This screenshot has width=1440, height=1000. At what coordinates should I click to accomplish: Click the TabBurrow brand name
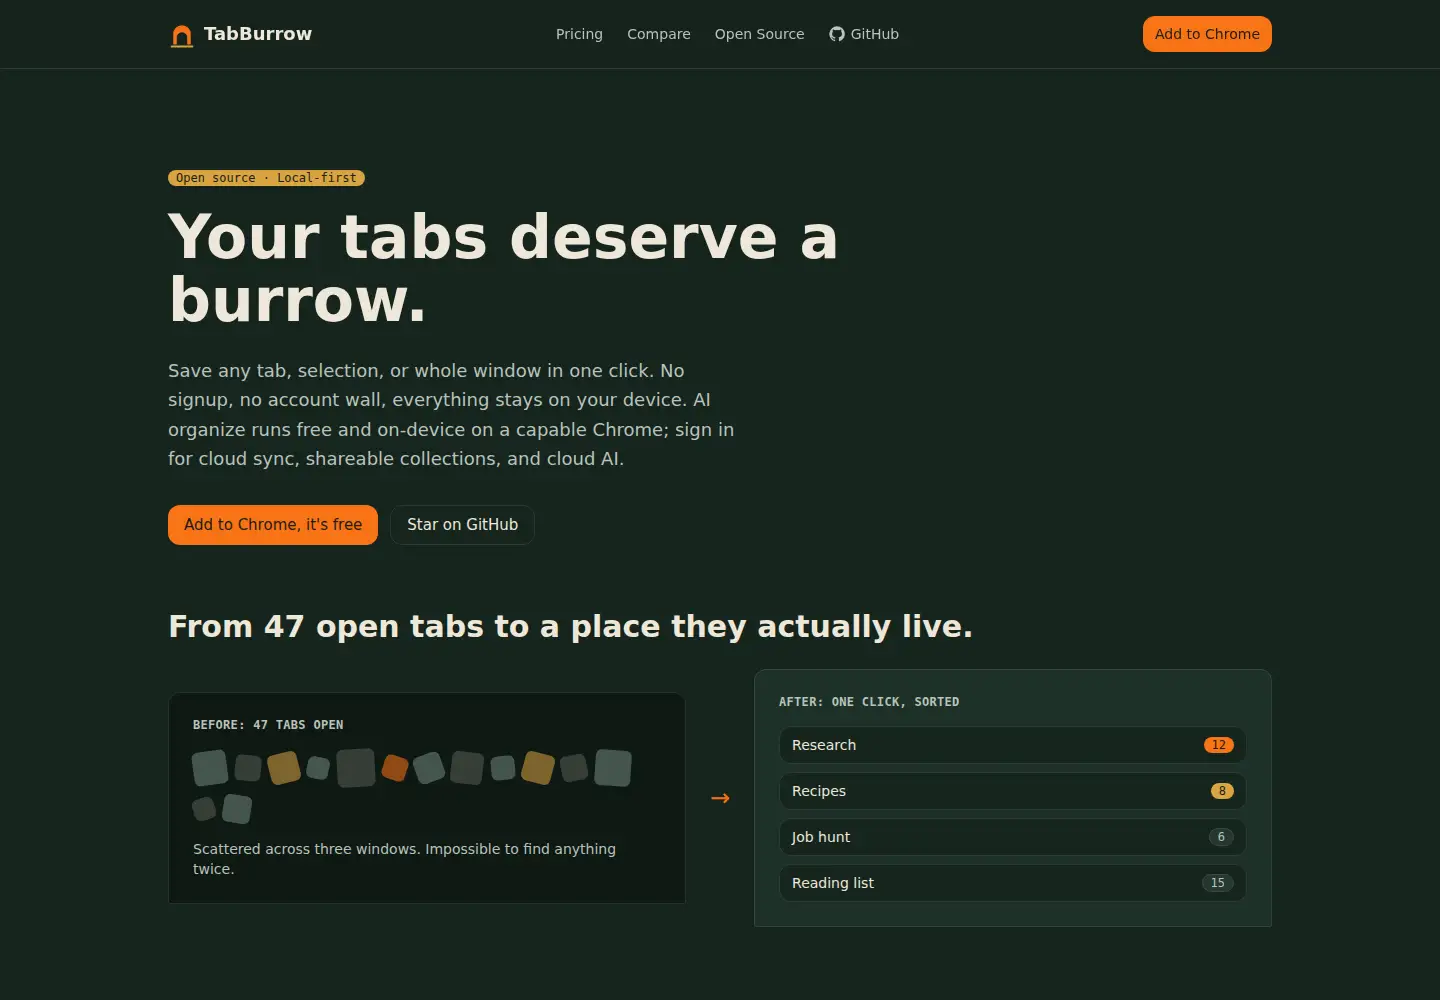tap(258, 34)
